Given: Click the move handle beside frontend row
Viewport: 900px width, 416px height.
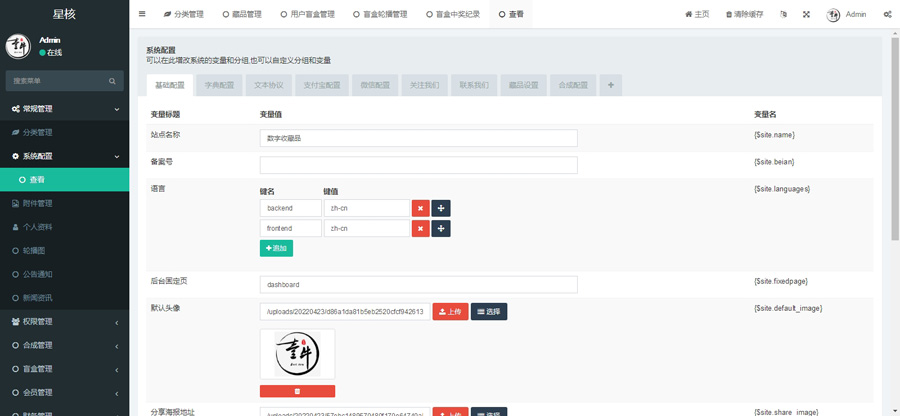Looking at the screenshot, I should pyautogui.click(x=441, y=229).
